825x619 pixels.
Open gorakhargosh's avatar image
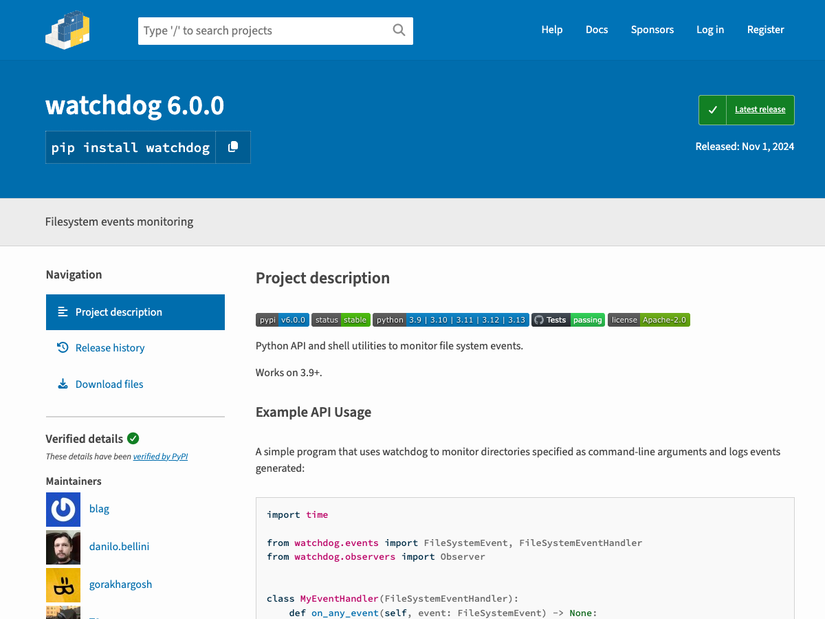(63, 585)
